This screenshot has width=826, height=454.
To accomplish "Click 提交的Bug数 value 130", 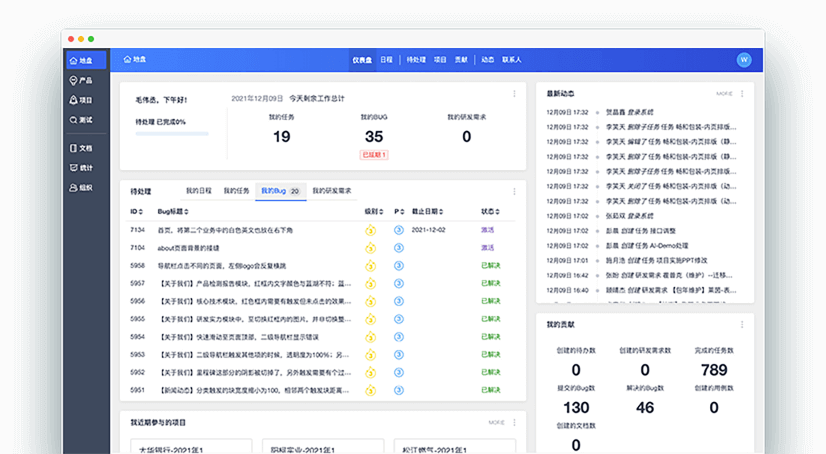I will [576, 408].
